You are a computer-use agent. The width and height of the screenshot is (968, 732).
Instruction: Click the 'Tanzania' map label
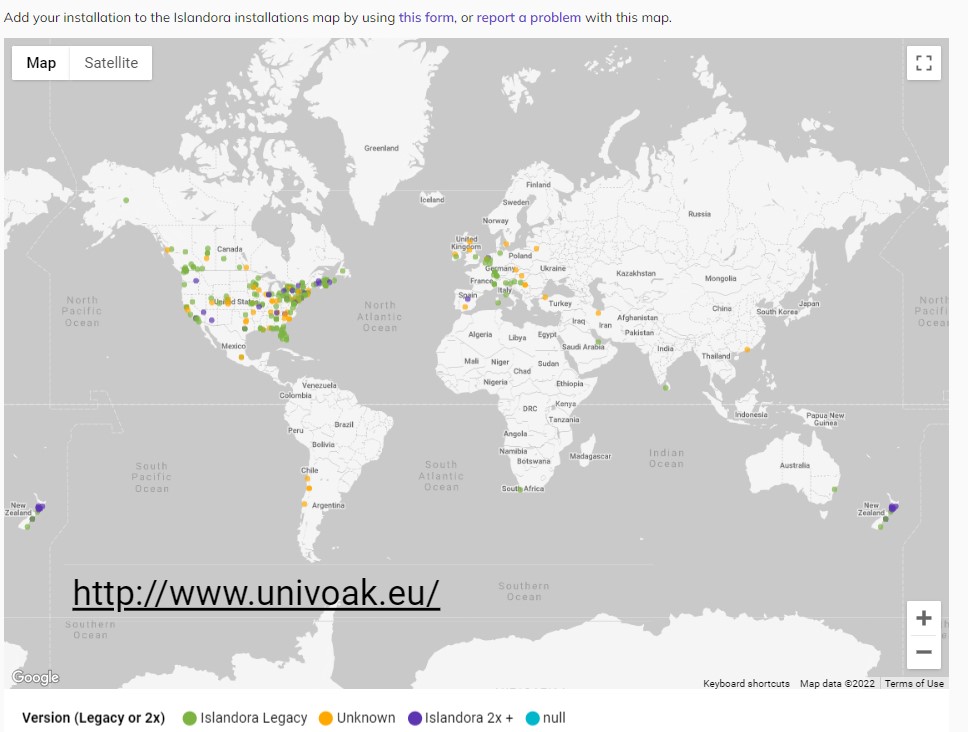[x=564, y=420]
